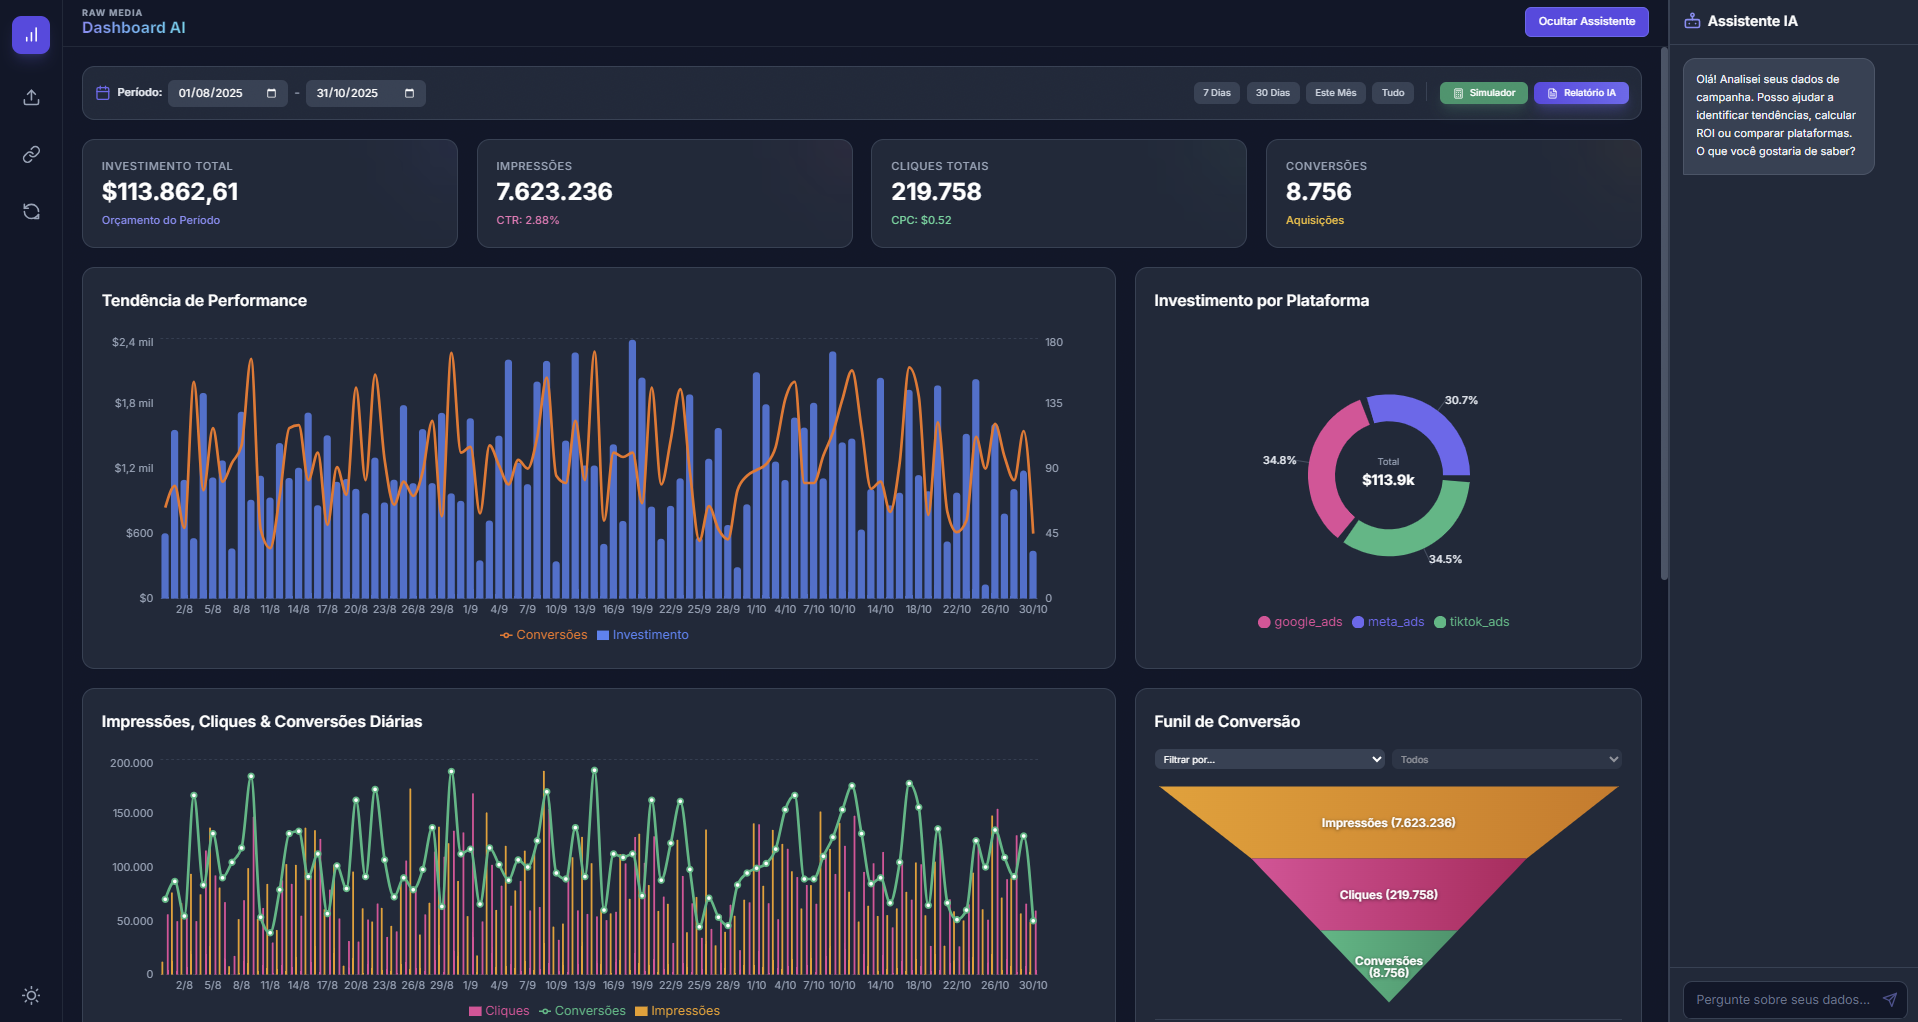Toggle google_ads legend in platform chart
Image resolution: width=1918 pixels, height=1022 pixels.
click(x=1300, y=622)
